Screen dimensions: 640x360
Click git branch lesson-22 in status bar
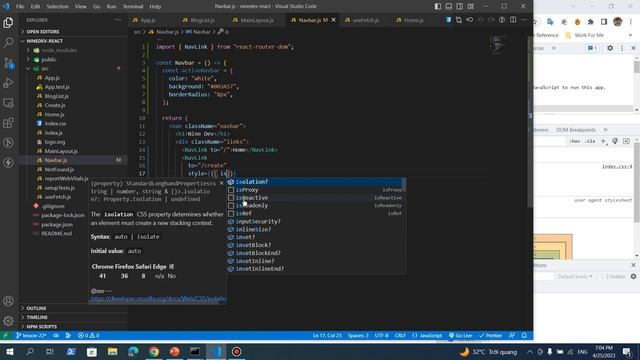[x=31, y=336]
